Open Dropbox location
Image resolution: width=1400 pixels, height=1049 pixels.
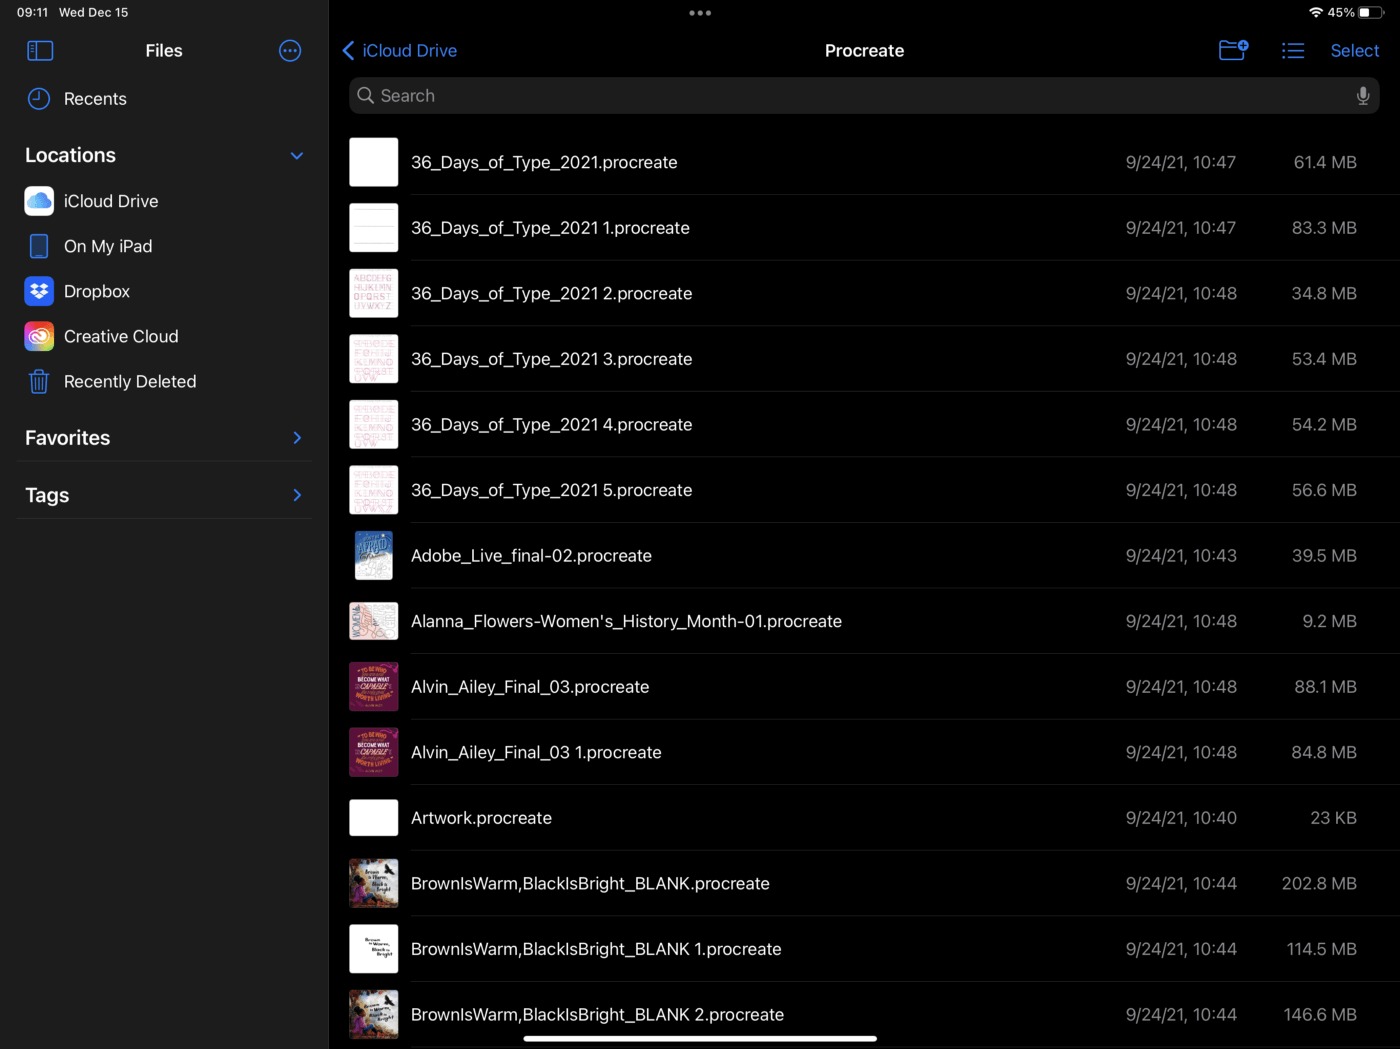pyautogui.click(x=96, y=291)
